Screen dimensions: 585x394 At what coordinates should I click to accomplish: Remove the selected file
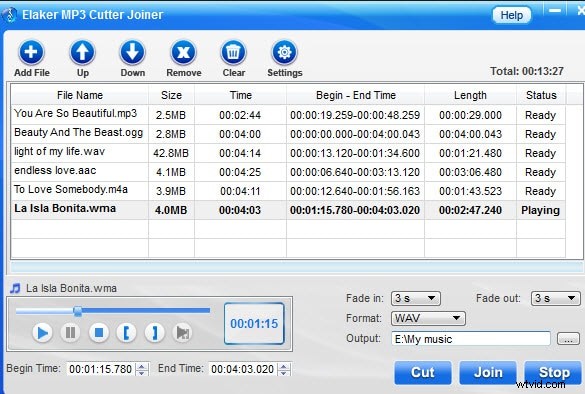(183, 52)
